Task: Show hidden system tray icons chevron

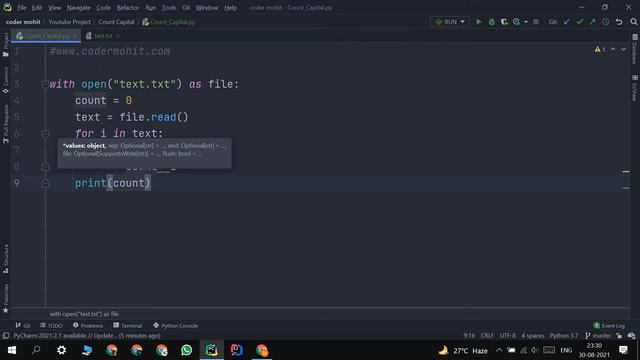Action: coord(499,350)
